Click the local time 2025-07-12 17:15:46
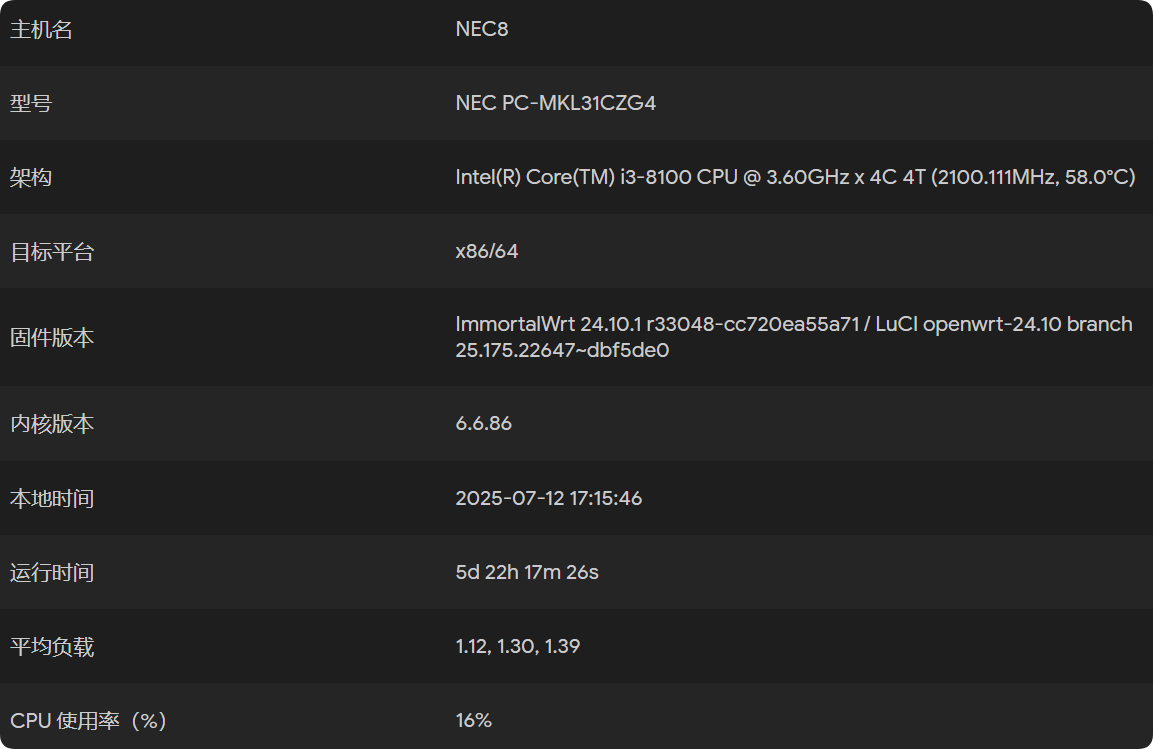The height and width of the screenshot is (749, 1153). [x=548, y=498]
